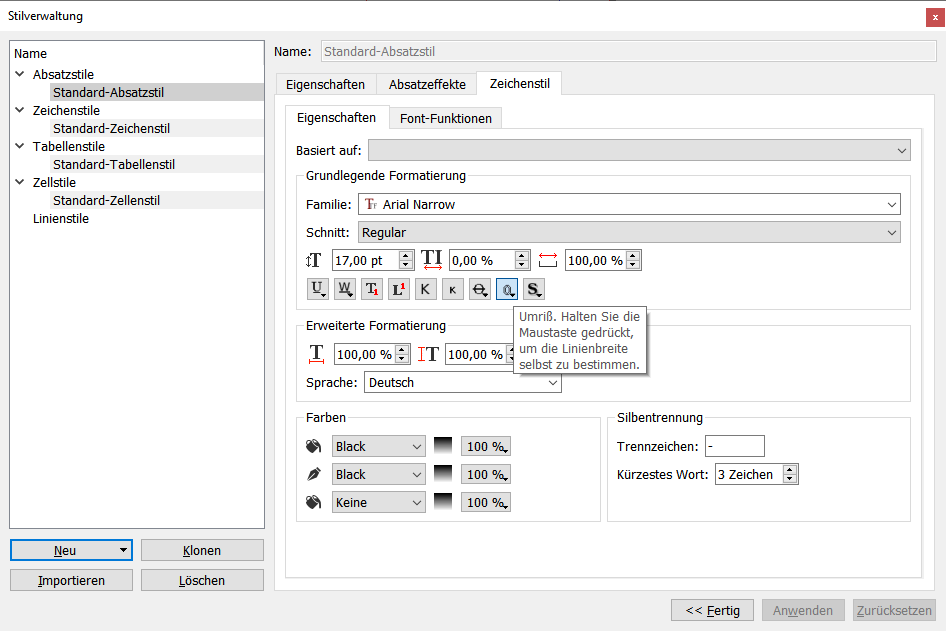The image size is (946, 631).
Task: Toggle the small caps button
Action: click(x=453, y=289)
